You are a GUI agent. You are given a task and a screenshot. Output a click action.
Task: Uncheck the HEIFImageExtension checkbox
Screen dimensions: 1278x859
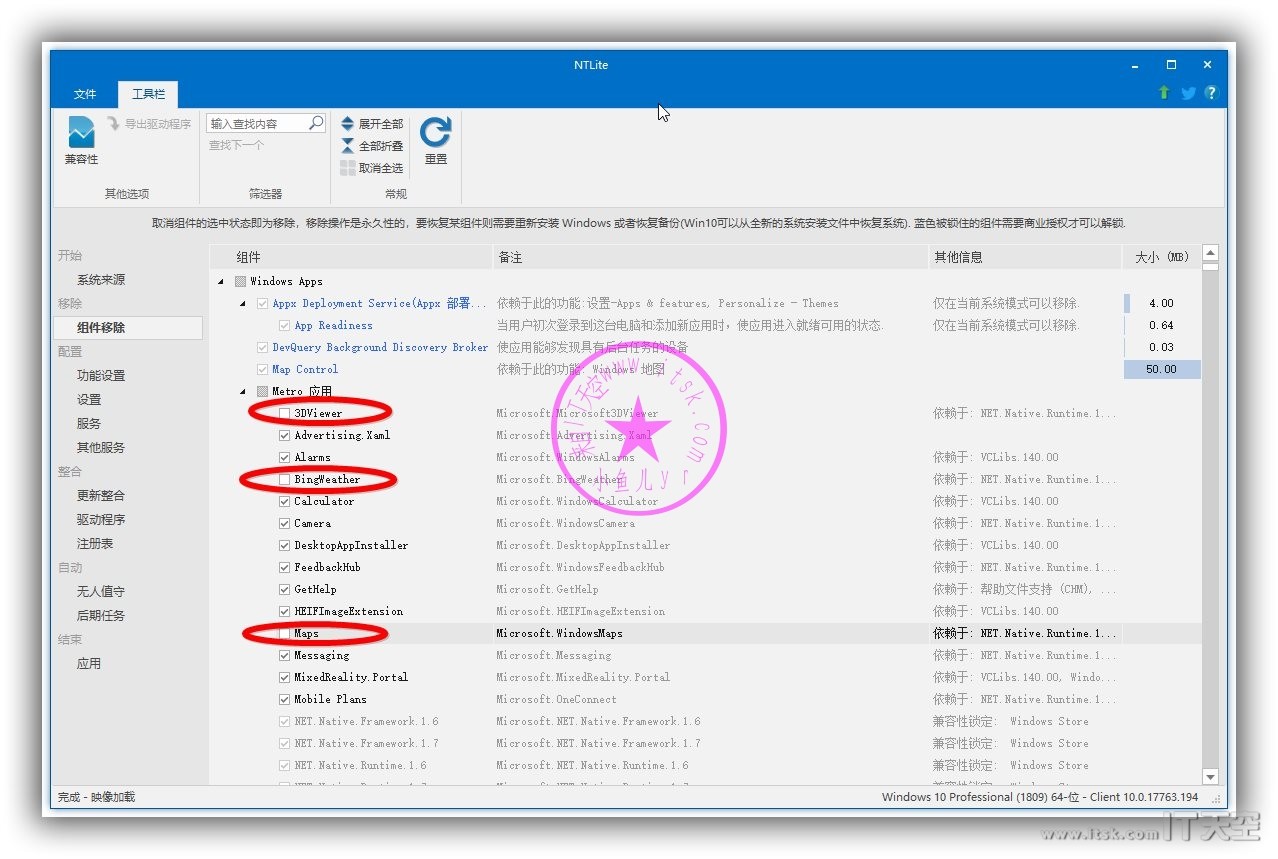[285, 611]
